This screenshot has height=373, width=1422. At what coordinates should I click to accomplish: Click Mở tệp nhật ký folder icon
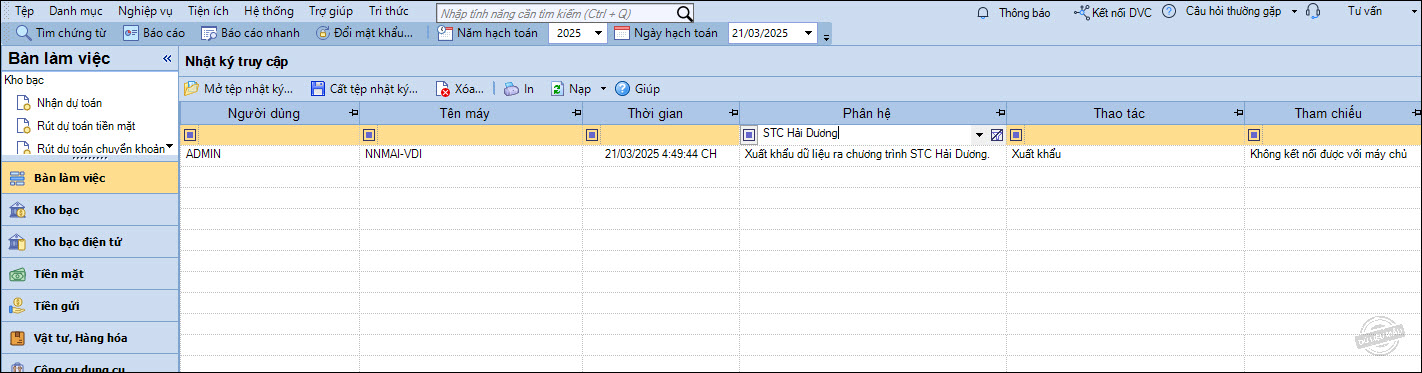coord(191,89)
